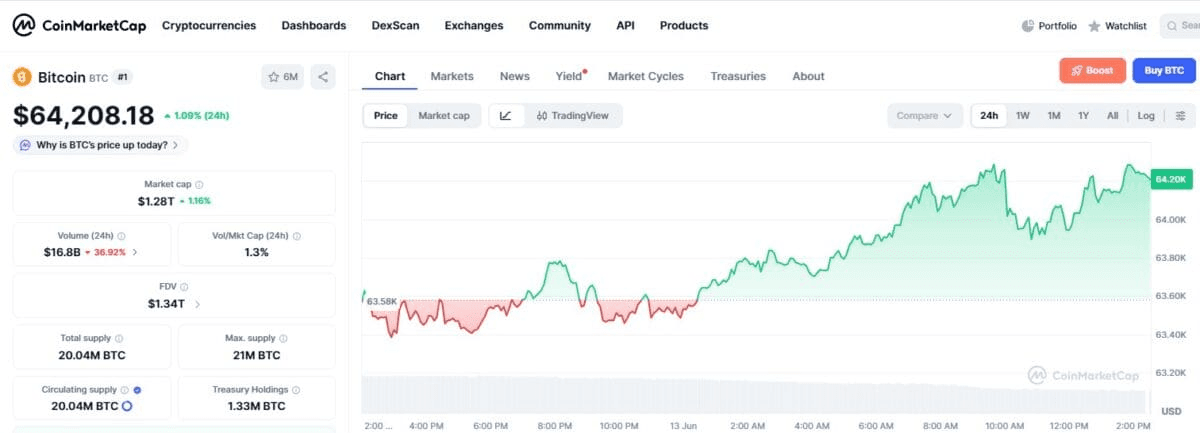The width and height of the screenshot is (1200, 433).
Task: Open the Treasuries tab
Action: [738, 76]
